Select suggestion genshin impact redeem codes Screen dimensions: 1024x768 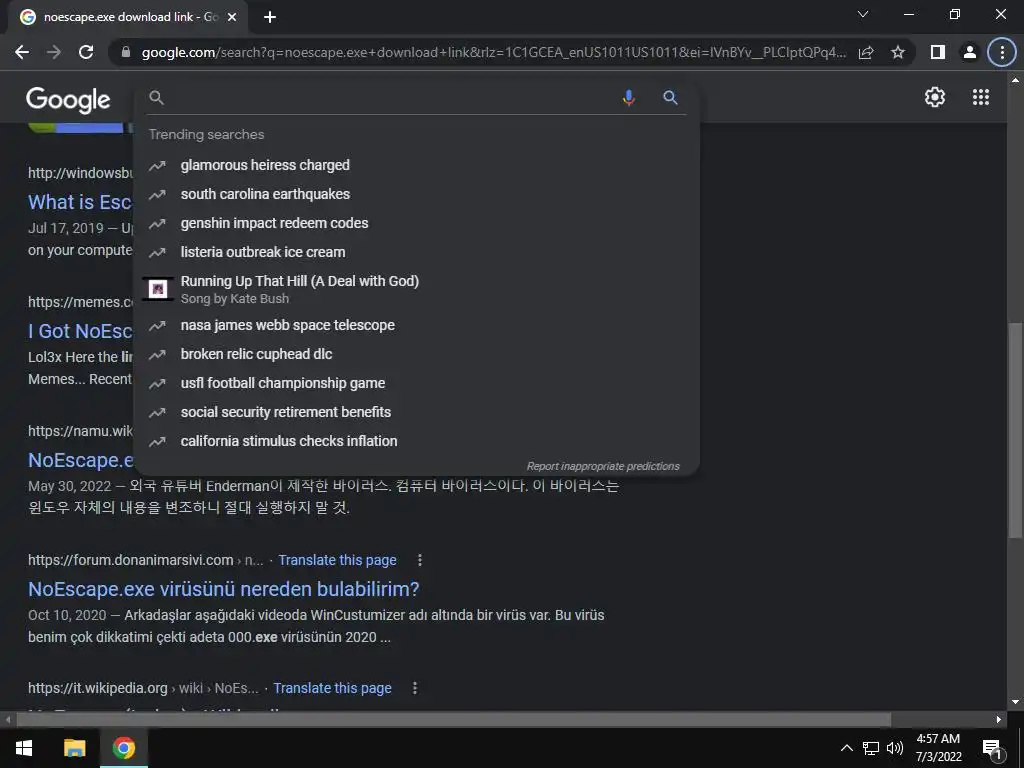(x=416, y=223)
